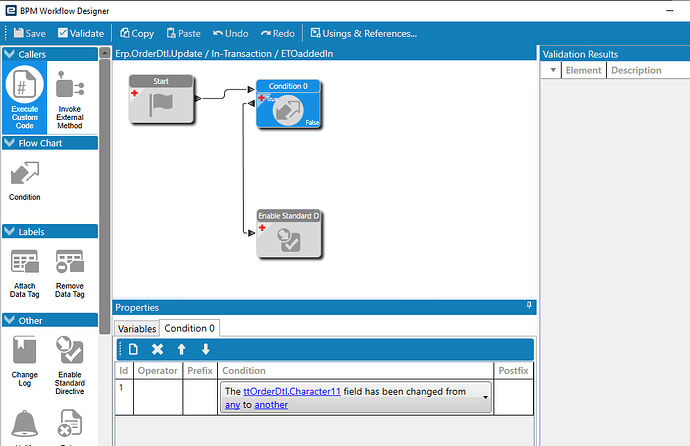
Task: Add a new condition row
Action: [x=133, y=349]
